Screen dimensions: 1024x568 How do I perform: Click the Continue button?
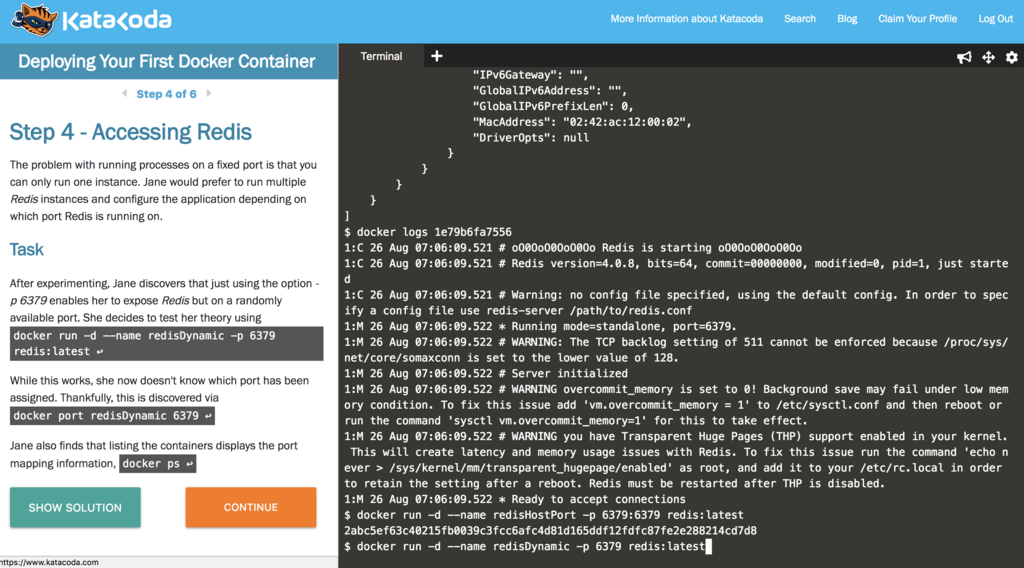pyautogui.click(x=251, y=507)
